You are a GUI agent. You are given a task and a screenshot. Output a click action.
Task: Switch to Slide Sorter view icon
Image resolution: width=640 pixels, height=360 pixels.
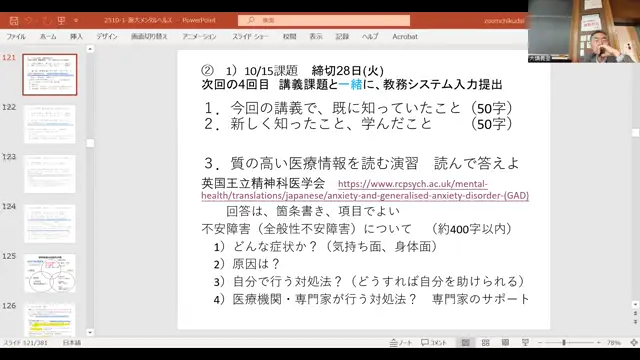485,343
